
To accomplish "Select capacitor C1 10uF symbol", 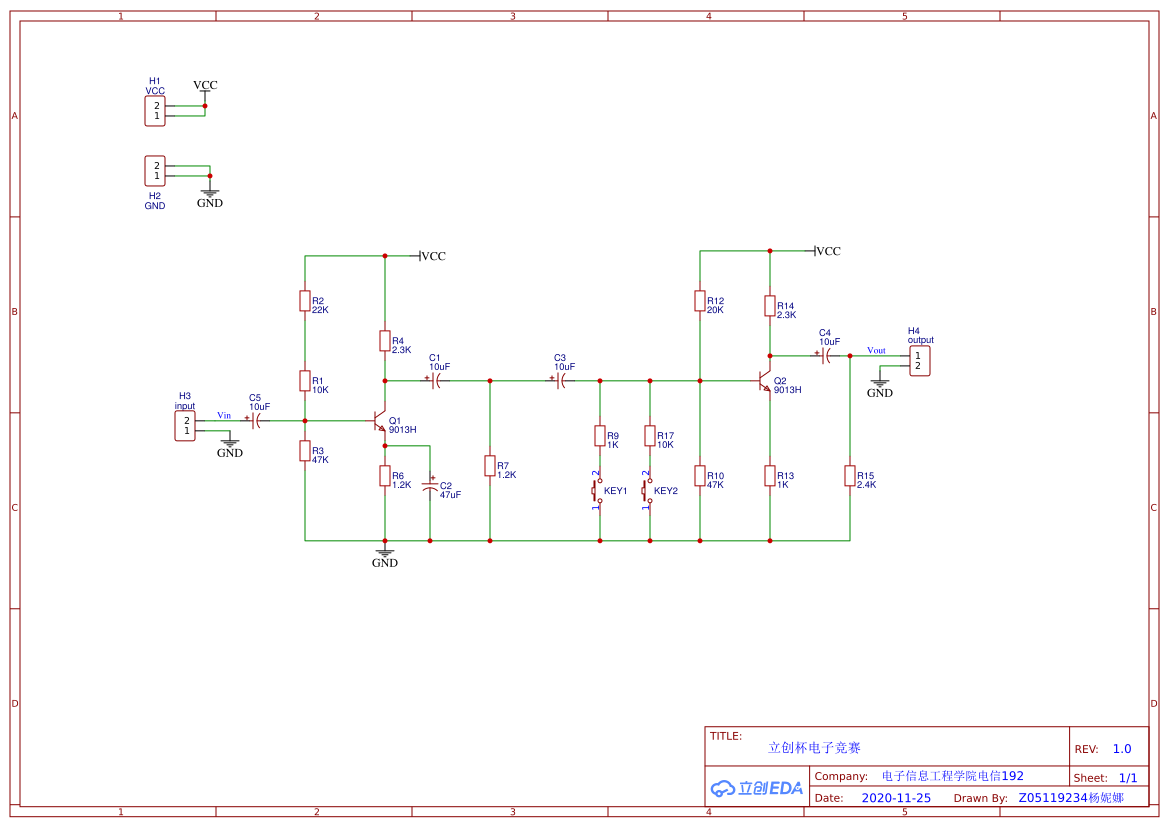I will (436, 380).
